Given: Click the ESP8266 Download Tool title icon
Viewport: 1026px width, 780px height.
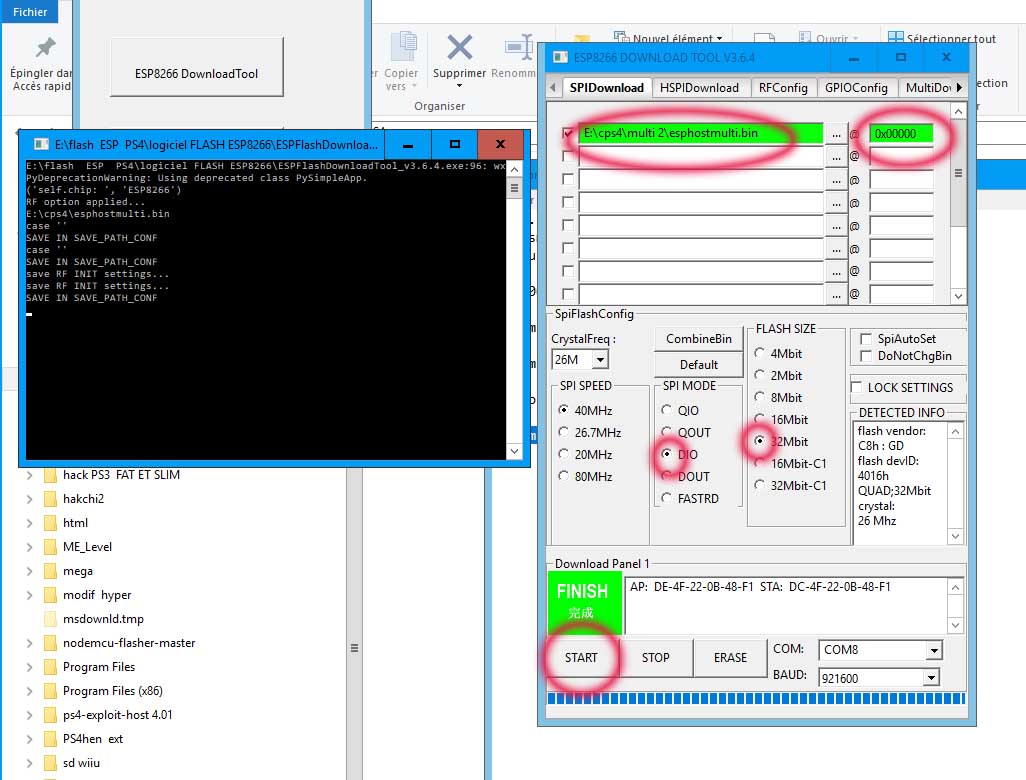Looking at the screenshot, I should point(561,58).
